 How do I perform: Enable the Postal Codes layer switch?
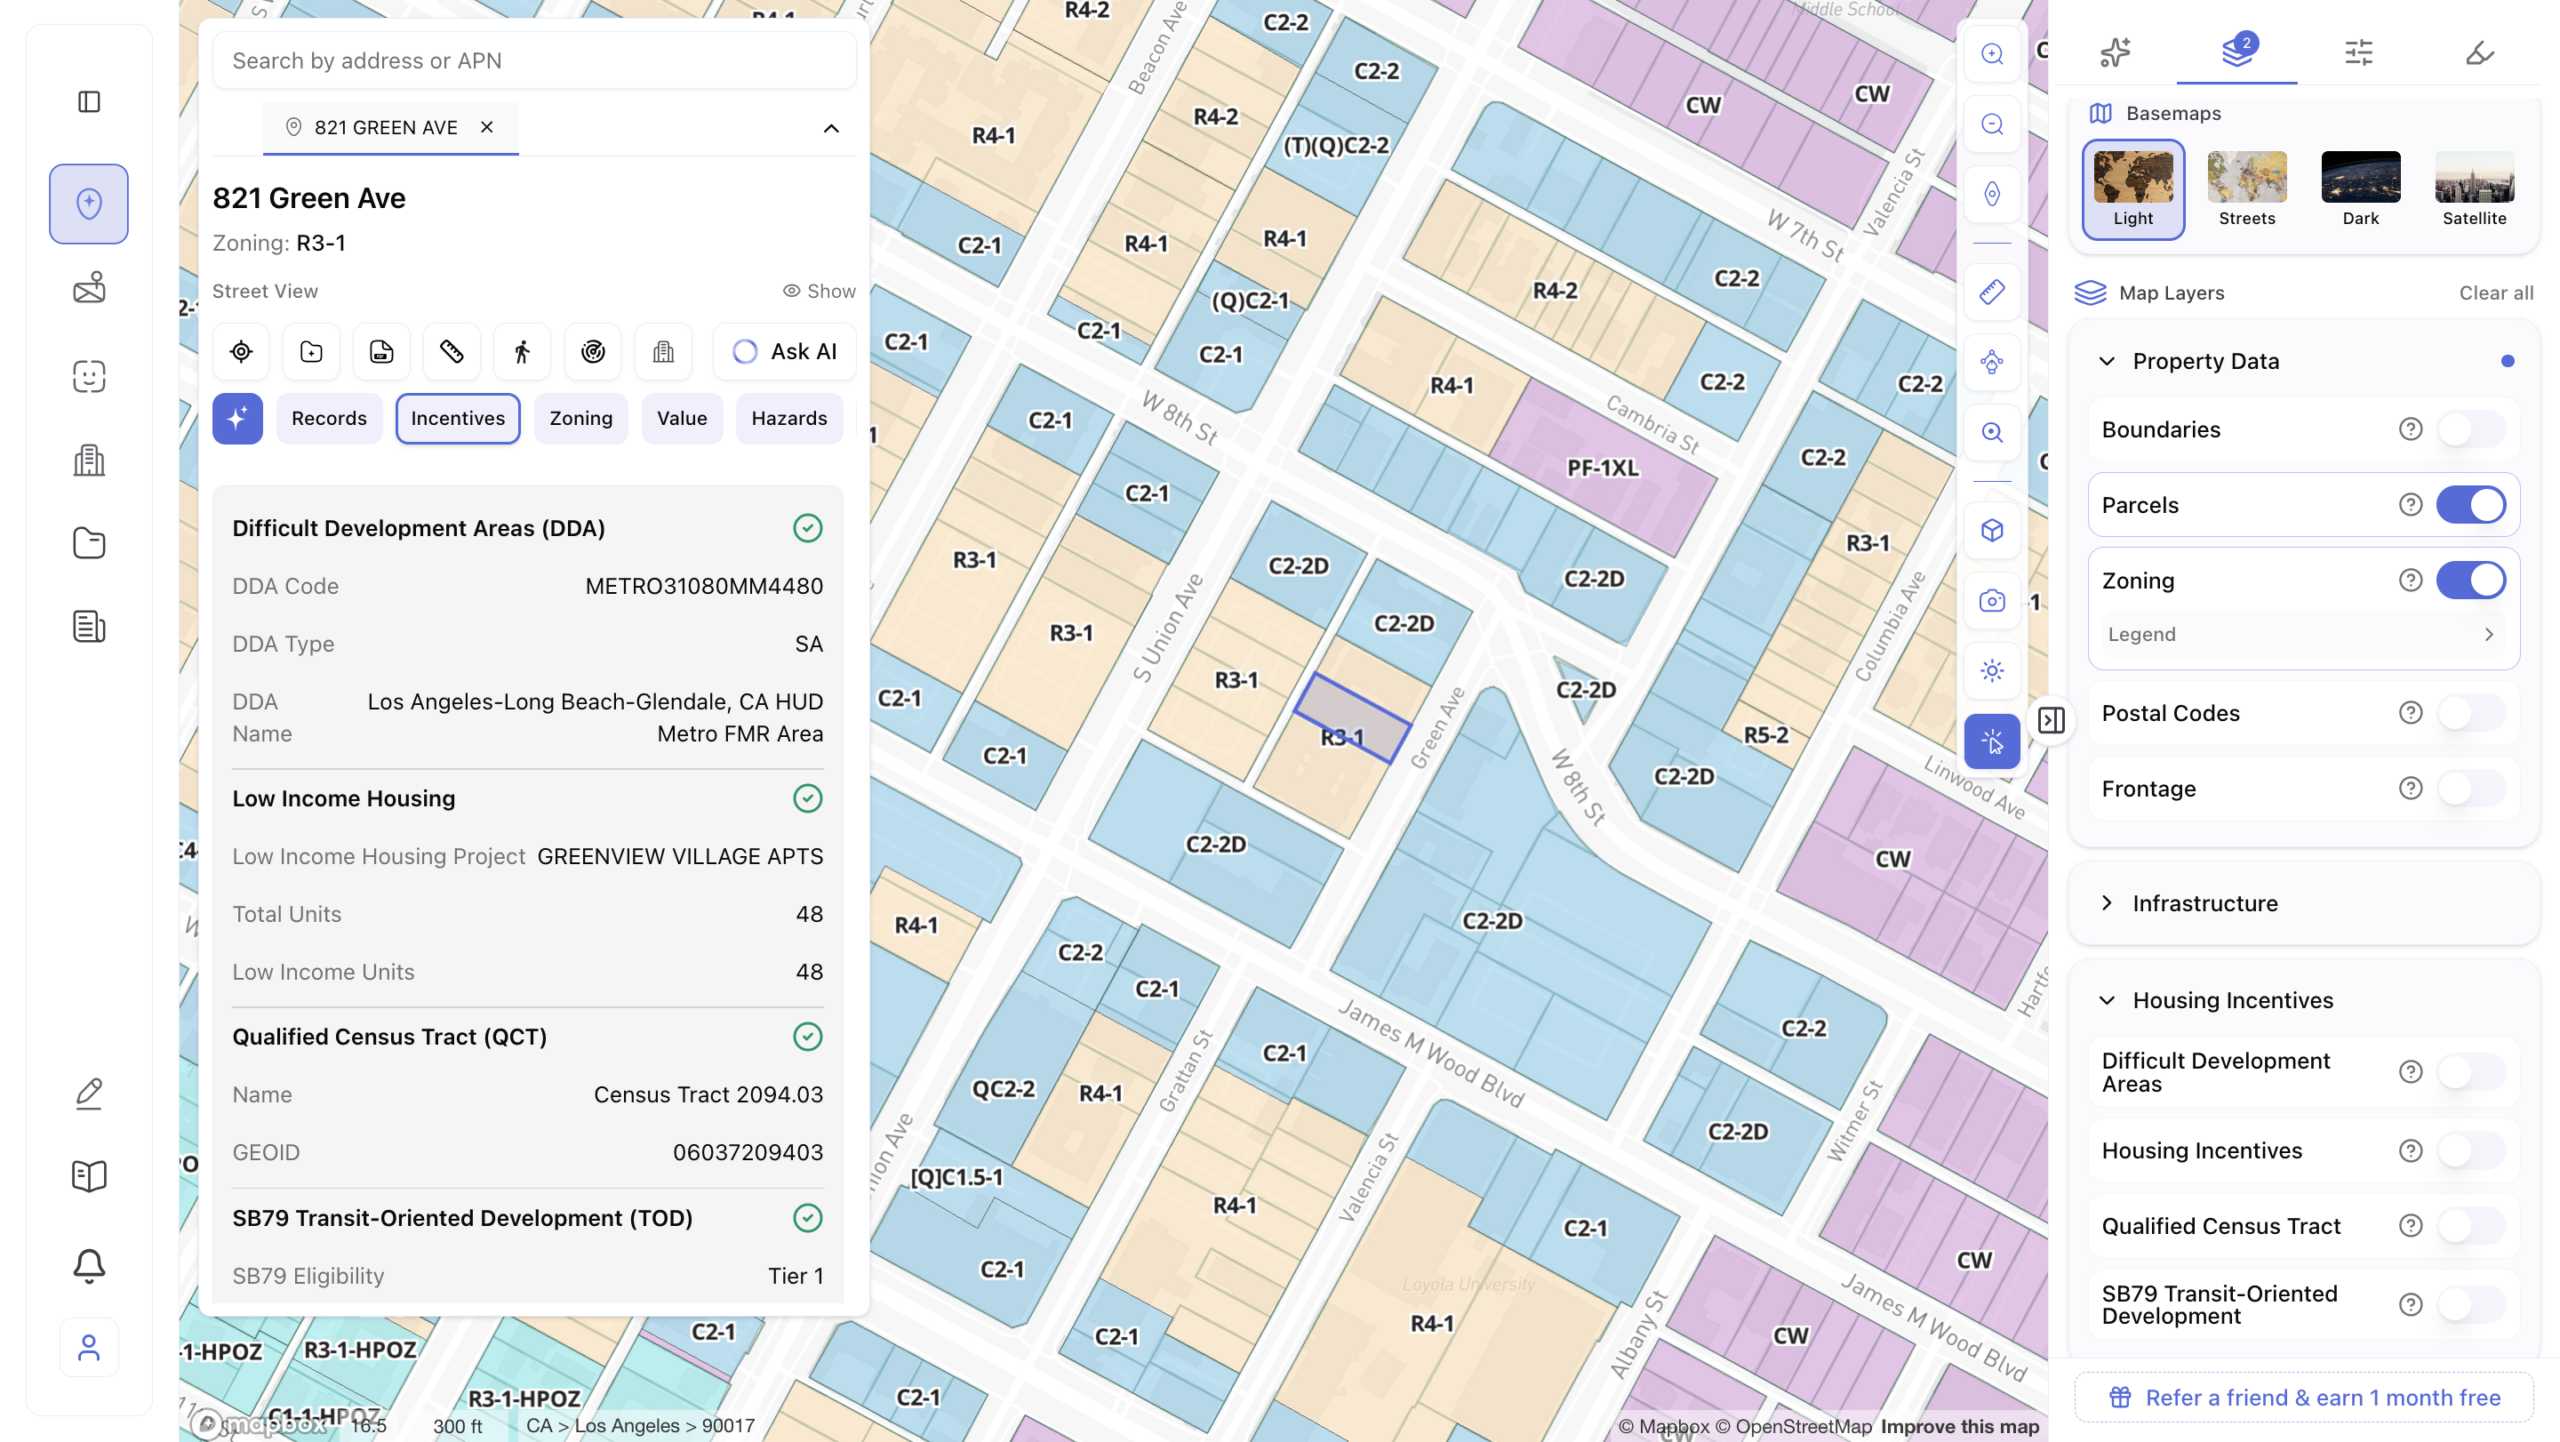2470,713
